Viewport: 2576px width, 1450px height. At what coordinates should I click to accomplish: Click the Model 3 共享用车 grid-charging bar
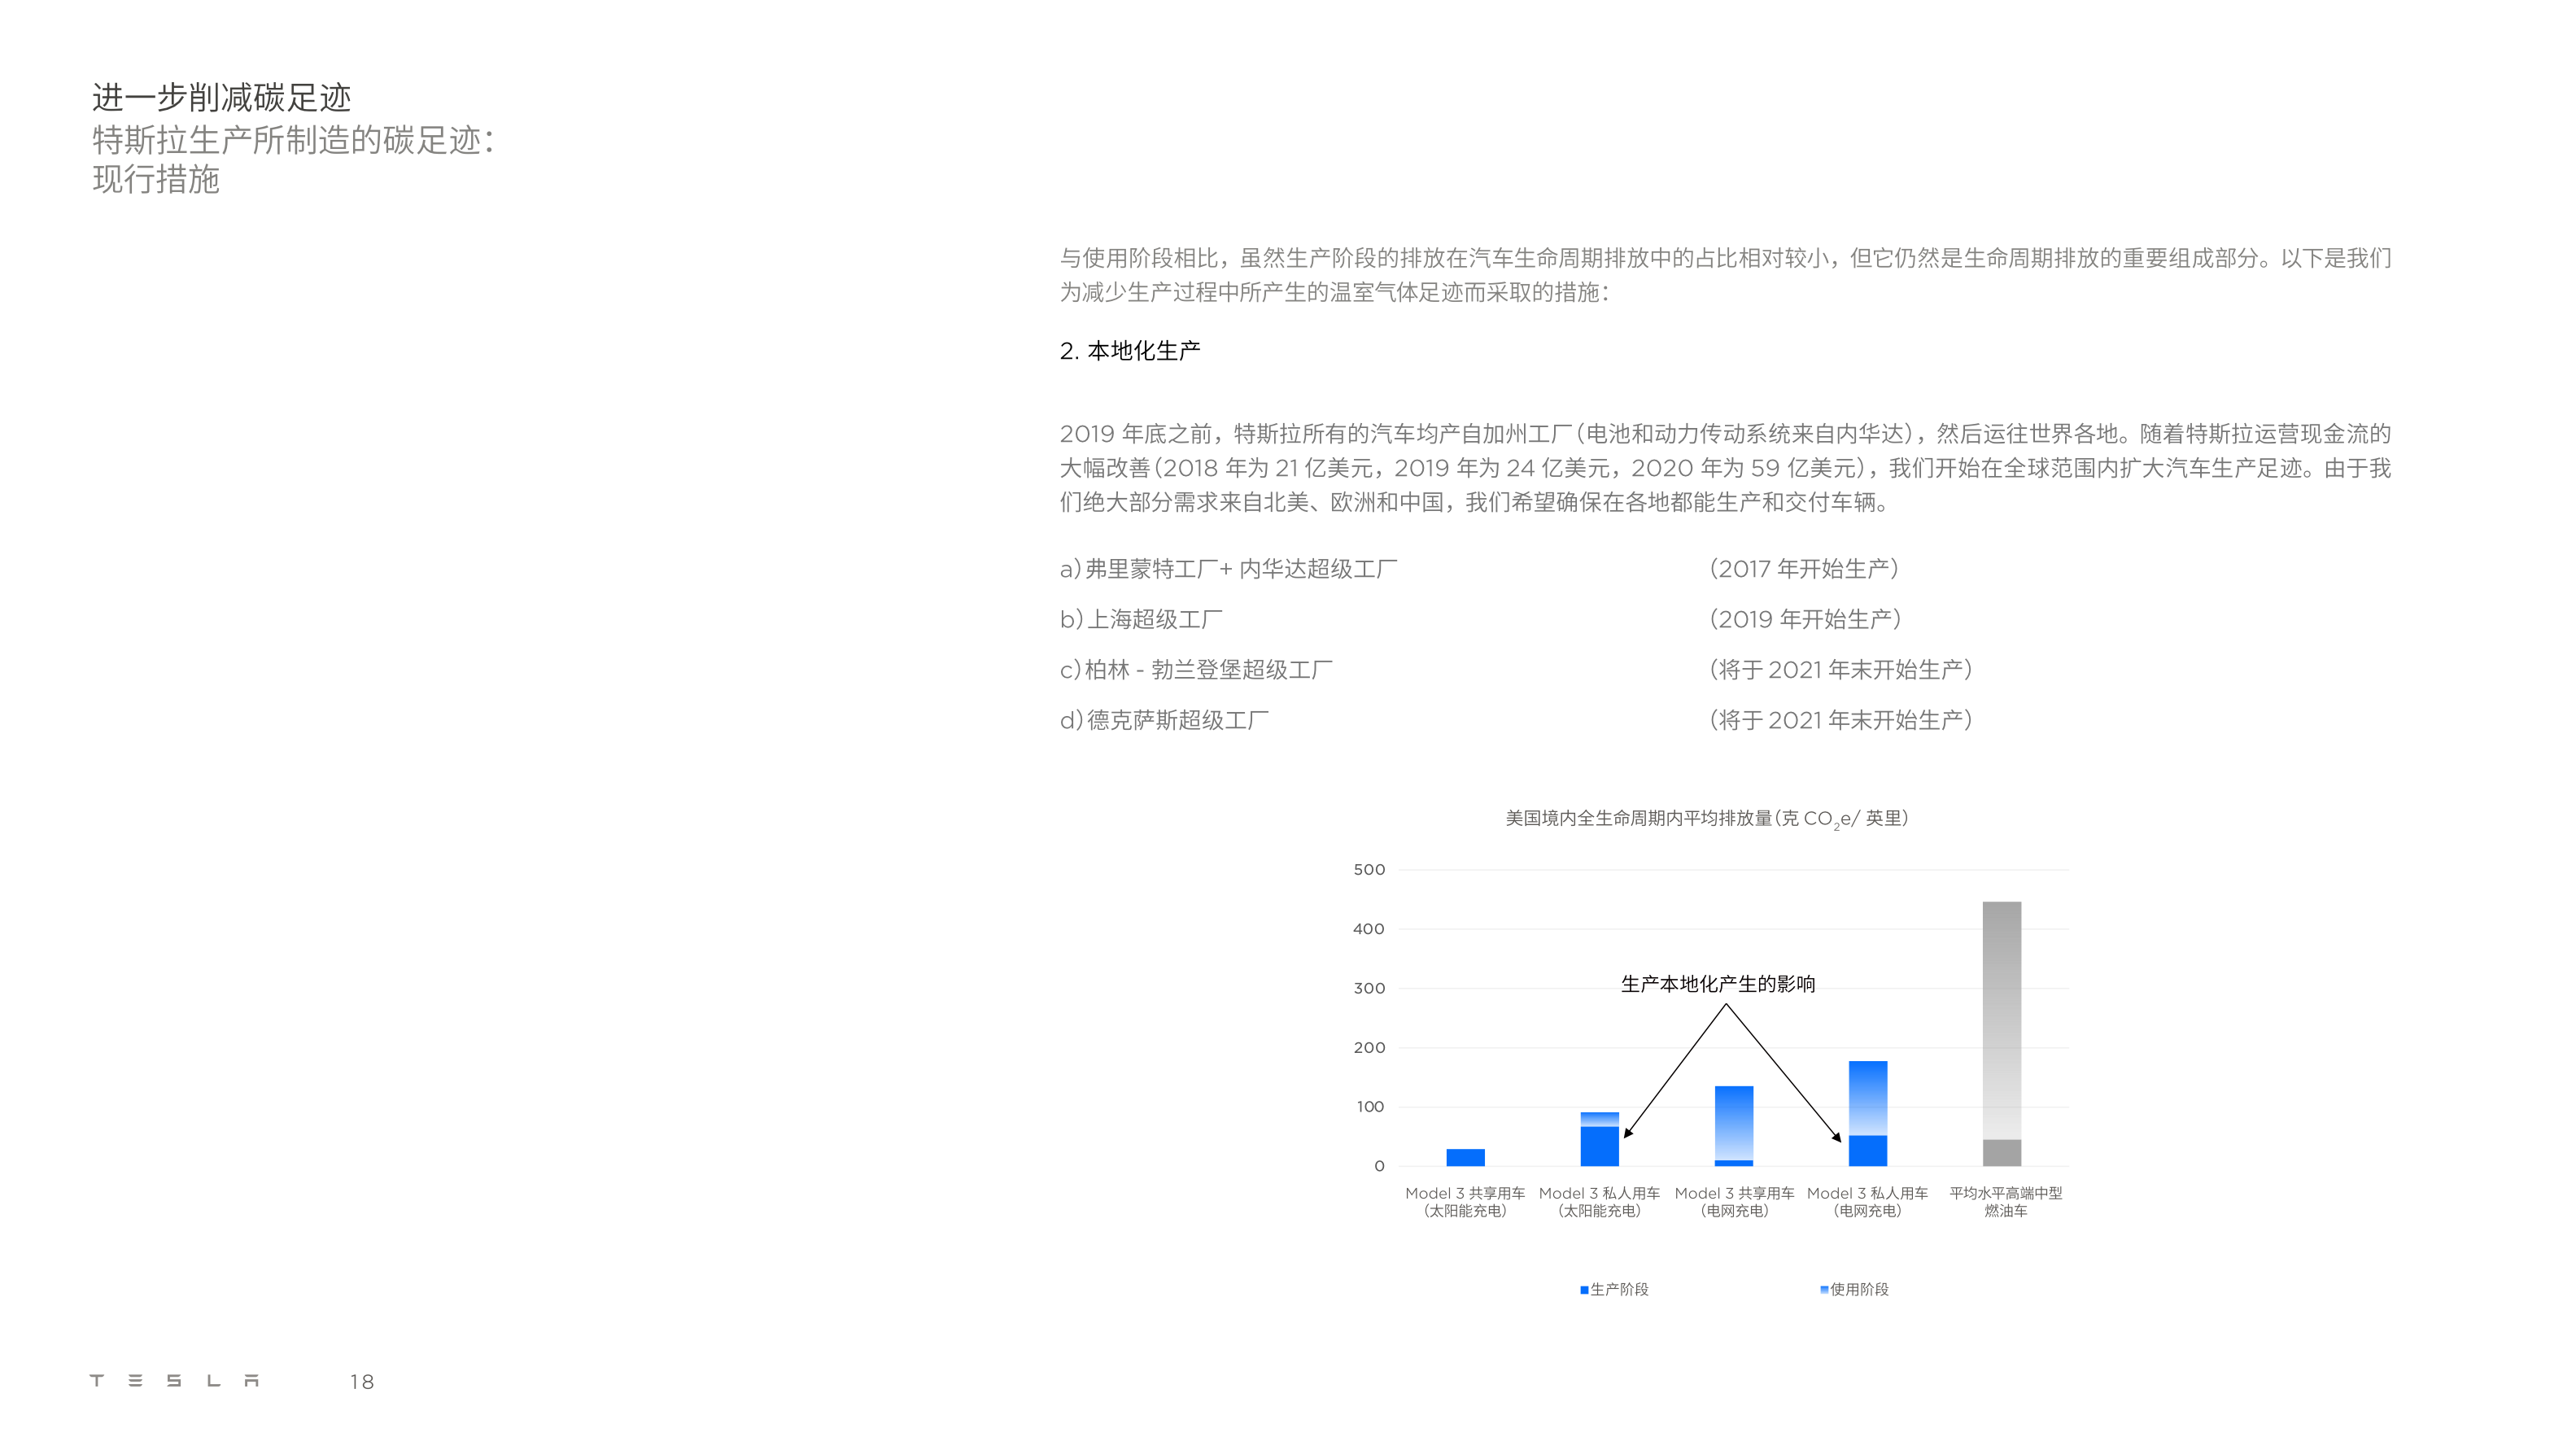coord(1733,1125)
